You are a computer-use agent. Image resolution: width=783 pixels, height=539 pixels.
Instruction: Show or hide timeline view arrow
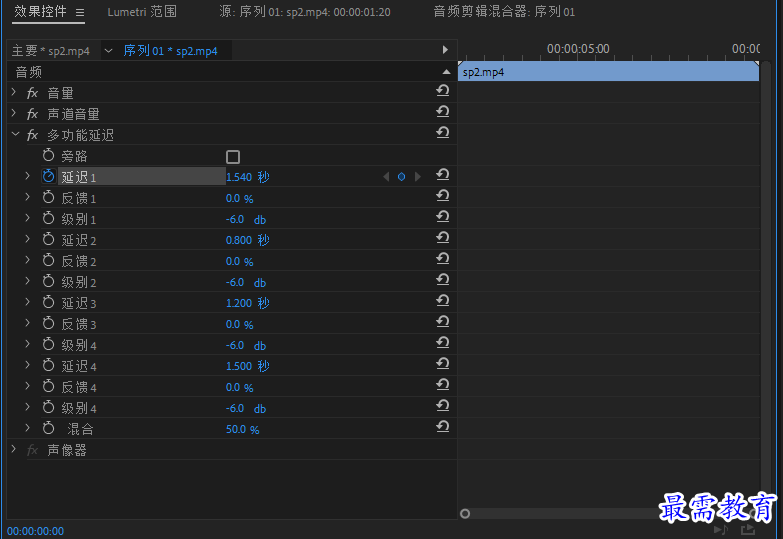(x=445, y=49)
